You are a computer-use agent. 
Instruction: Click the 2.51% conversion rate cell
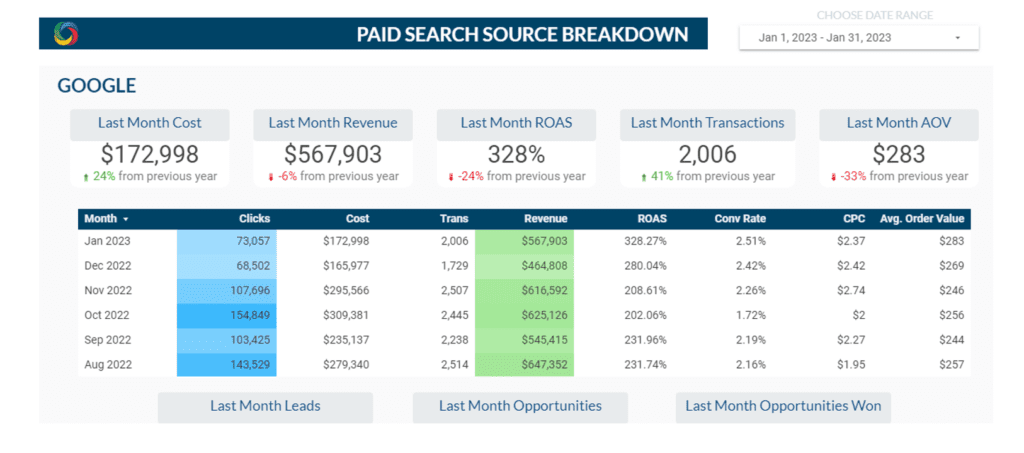click(x=751, y=241)
